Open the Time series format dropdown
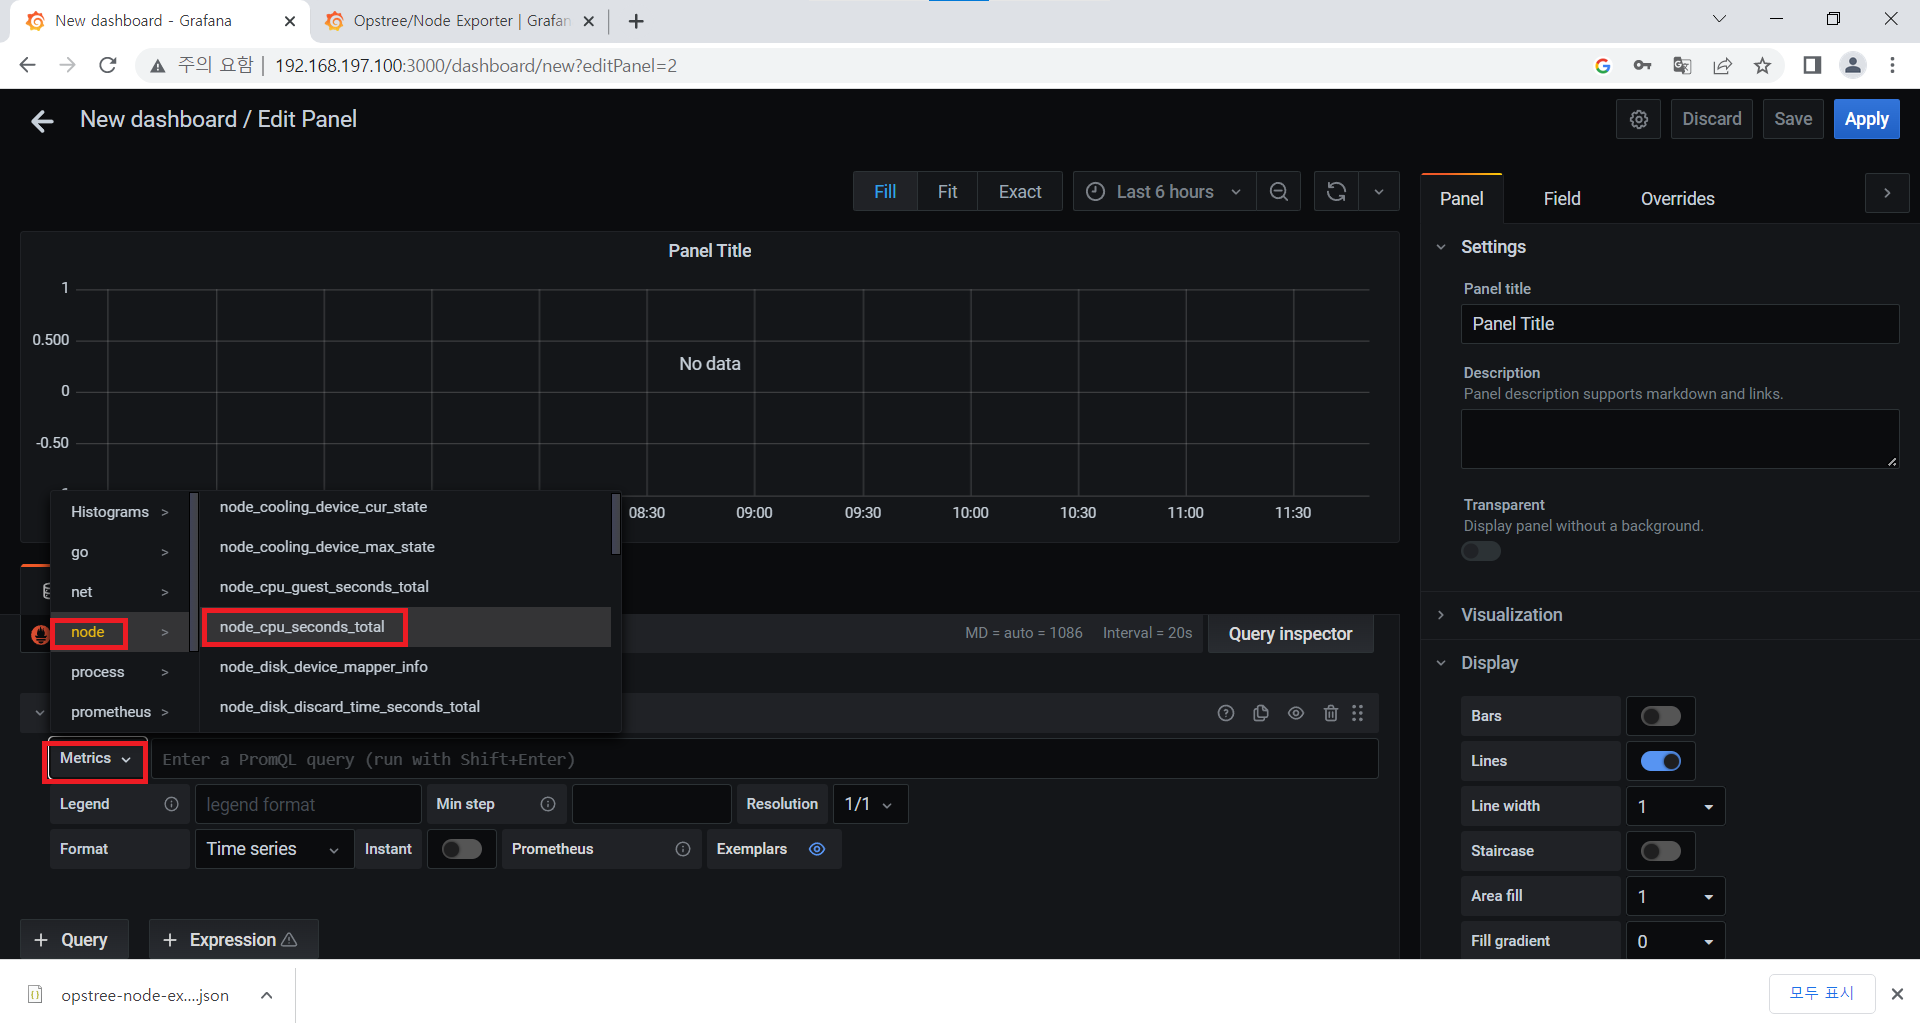 point(274,849)
